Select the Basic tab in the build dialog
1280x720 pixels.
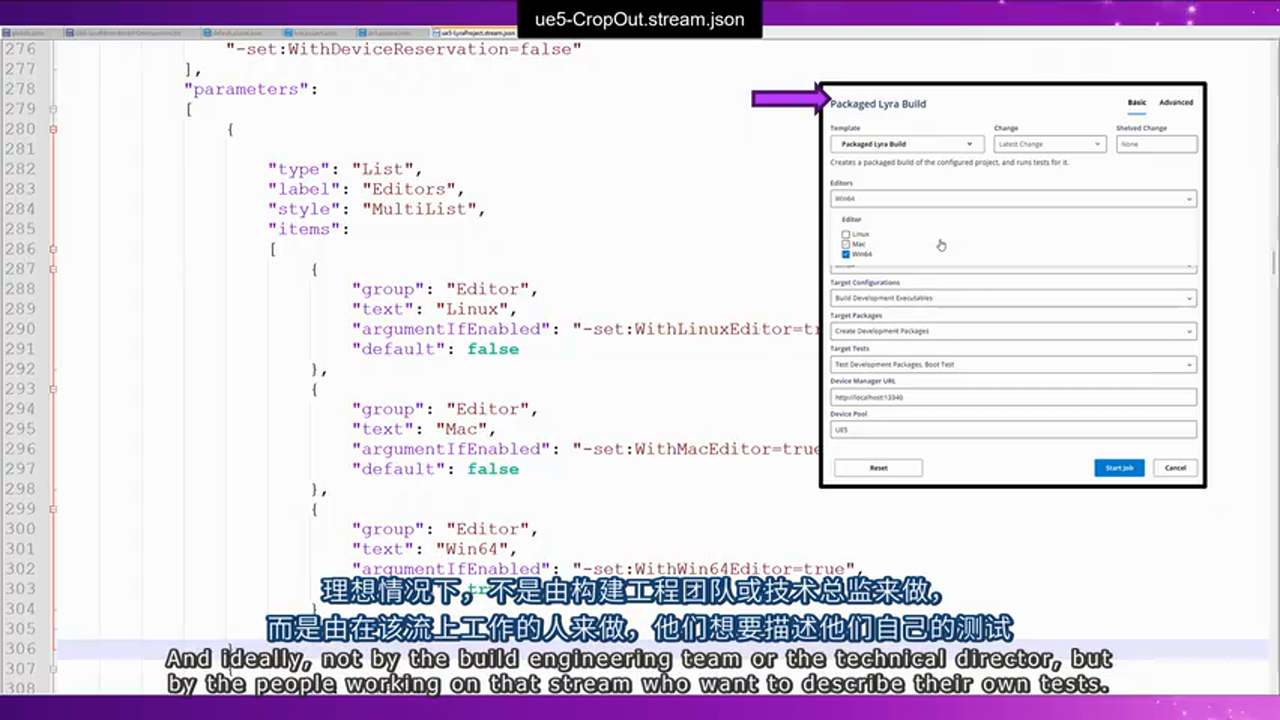[x=1136, y=102]
